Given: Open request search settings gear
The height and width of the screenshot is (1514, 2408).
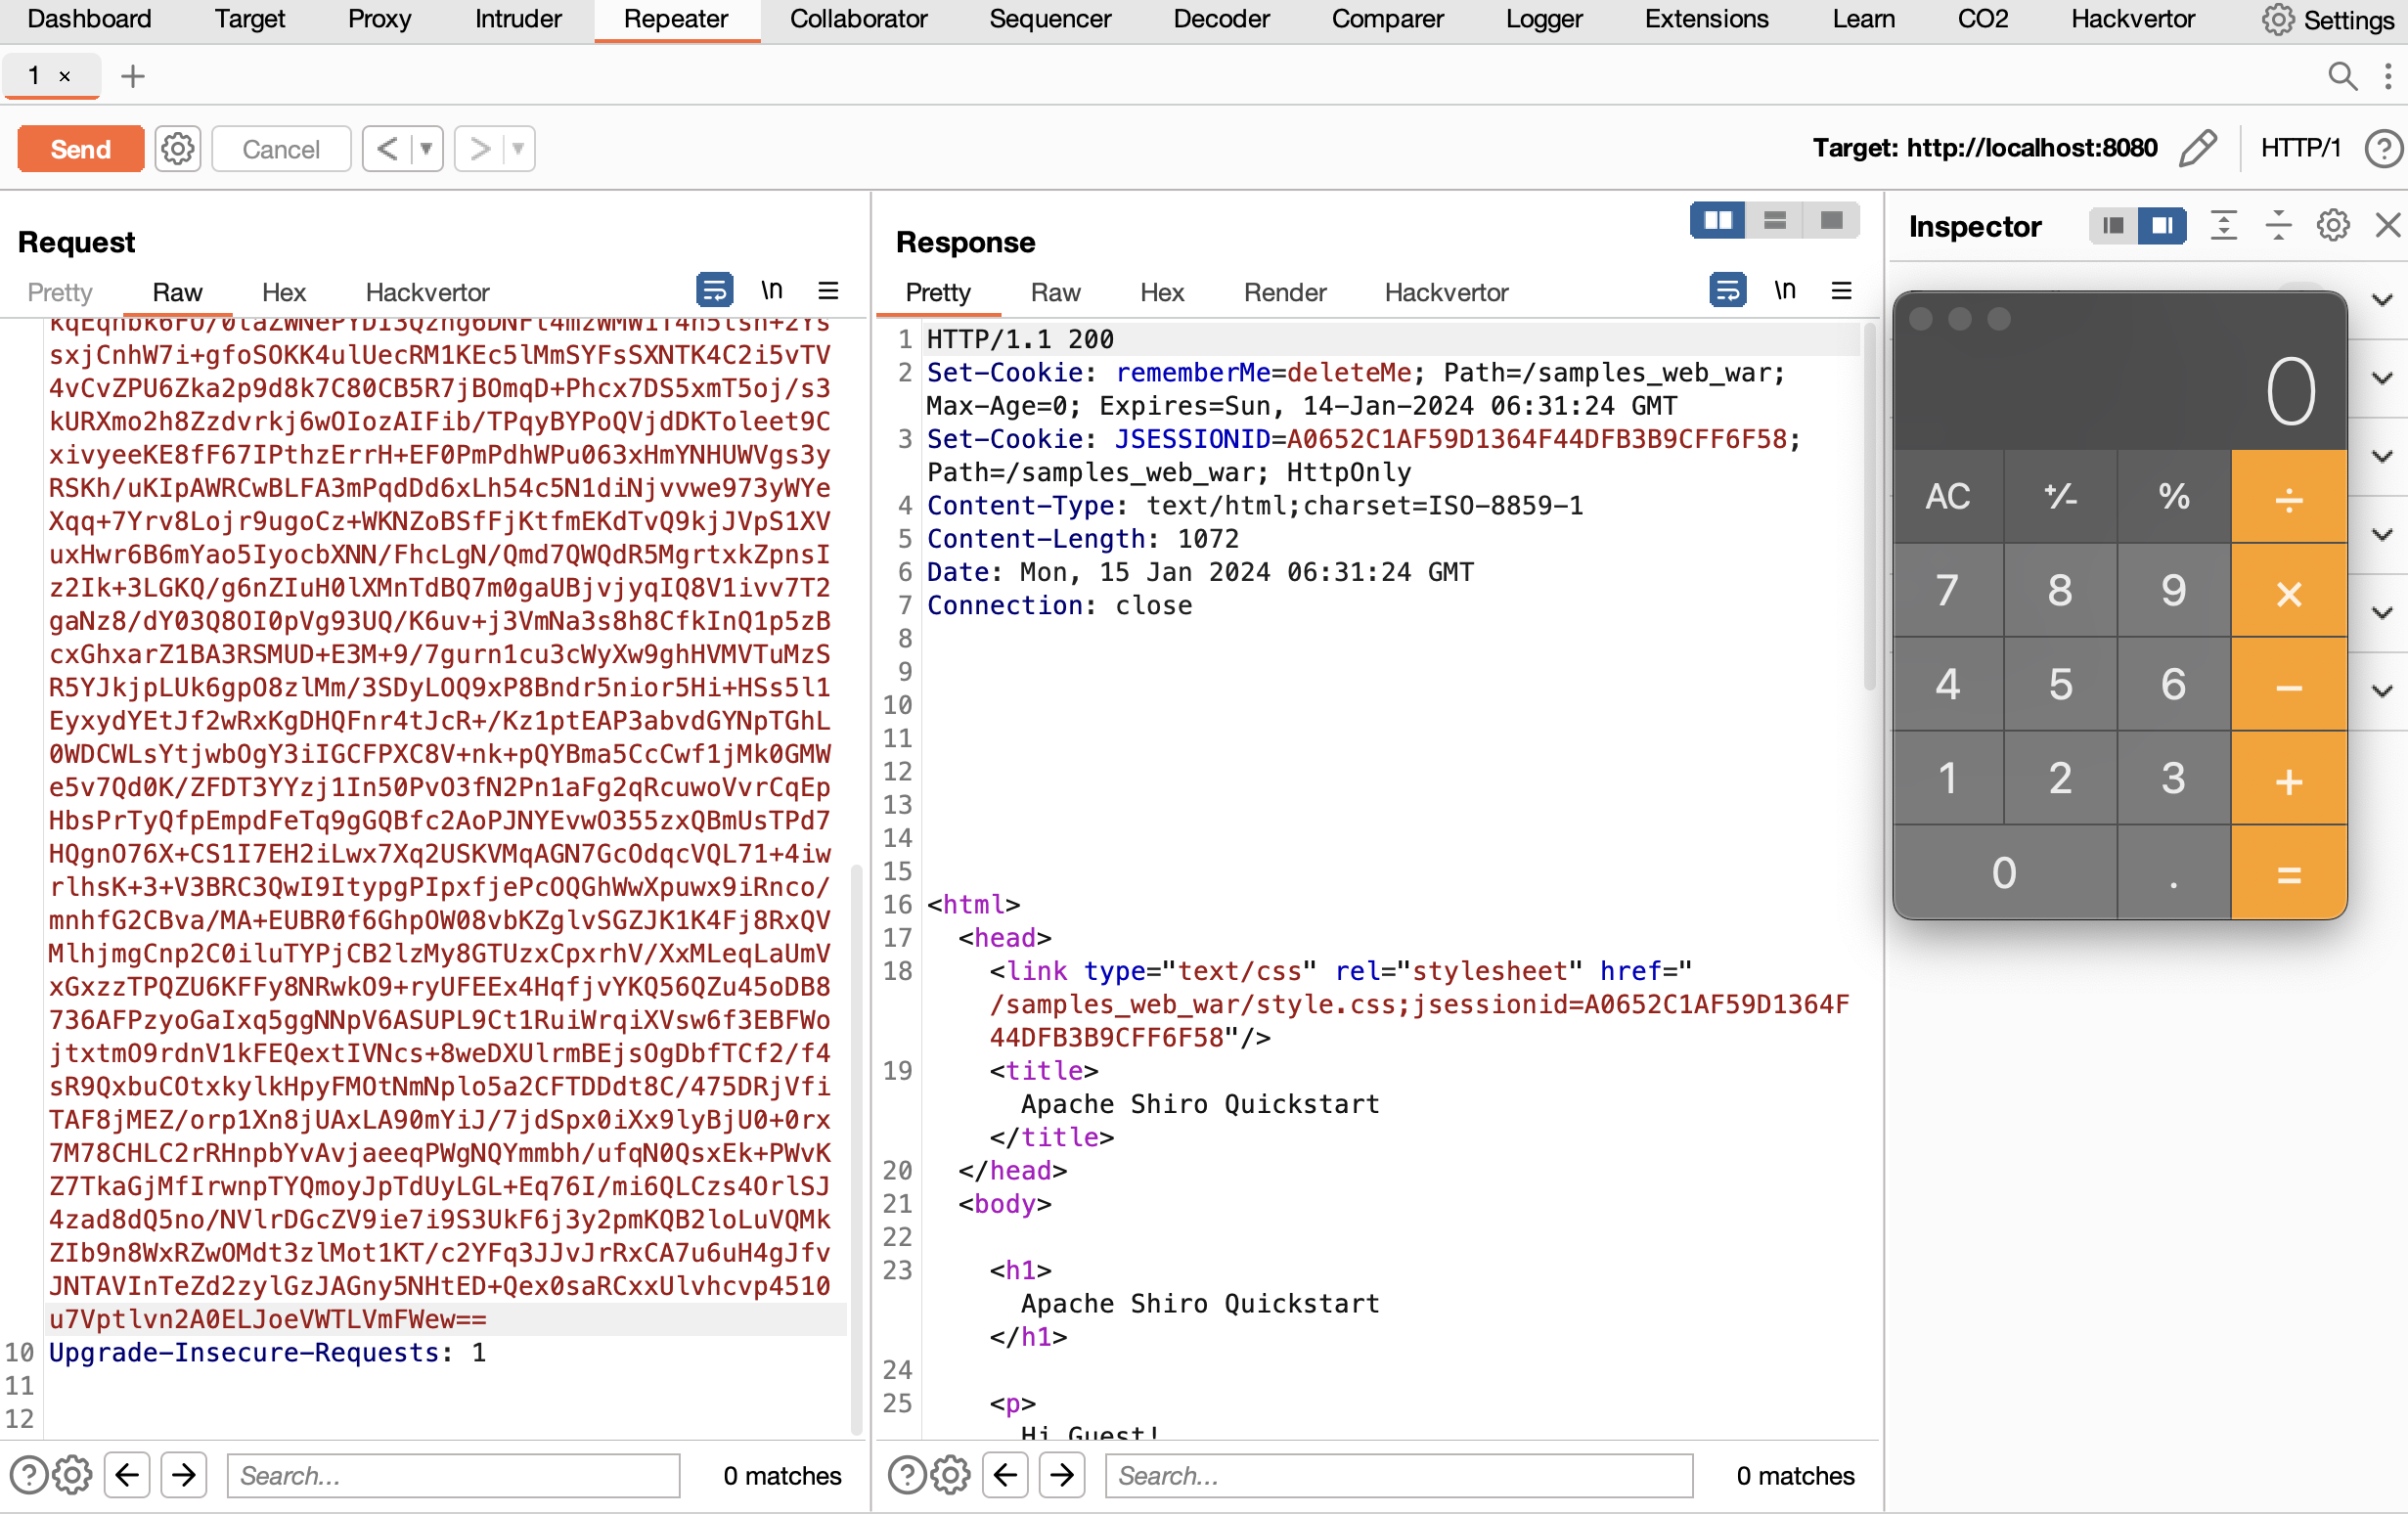Looking at the screenshot, I should pyautogui.click(x=72, y=1475).
